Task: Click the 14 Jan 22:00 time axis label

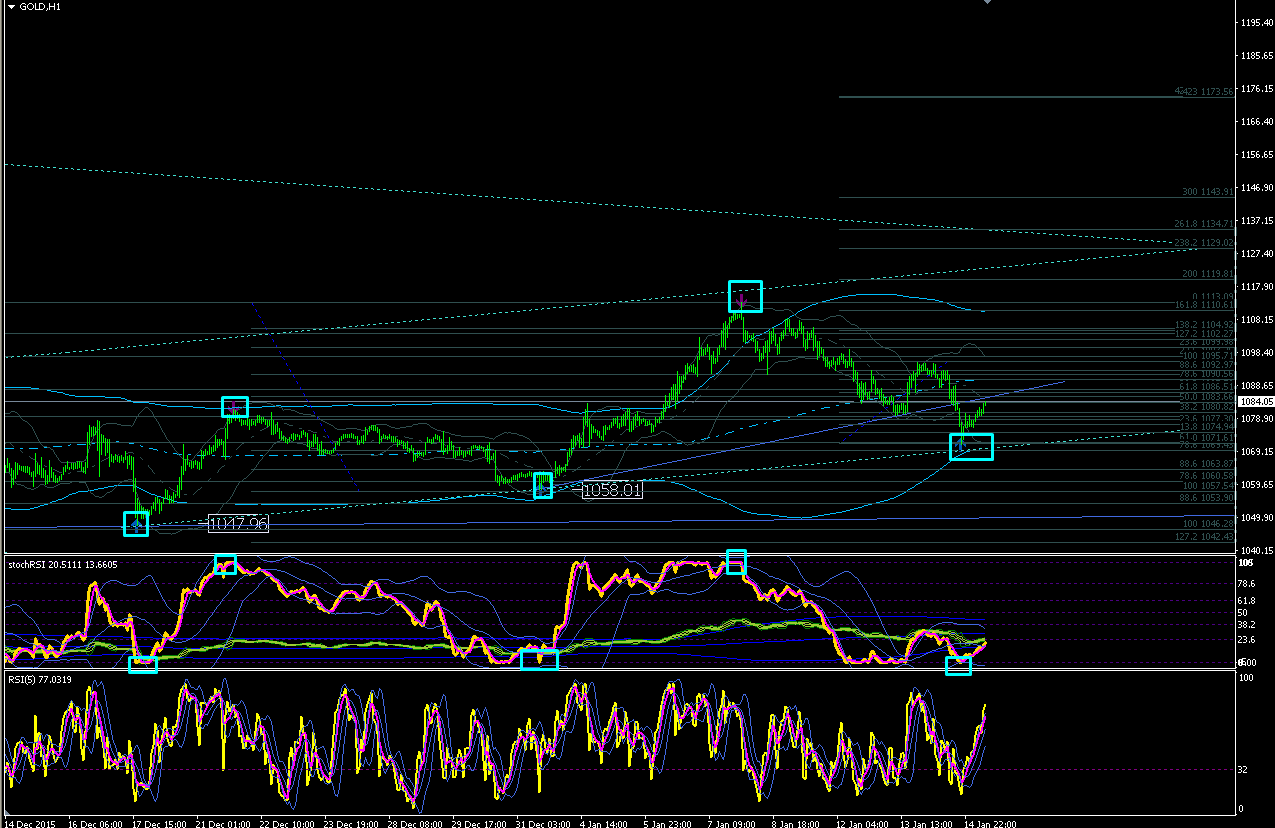Action: point(991,823)
